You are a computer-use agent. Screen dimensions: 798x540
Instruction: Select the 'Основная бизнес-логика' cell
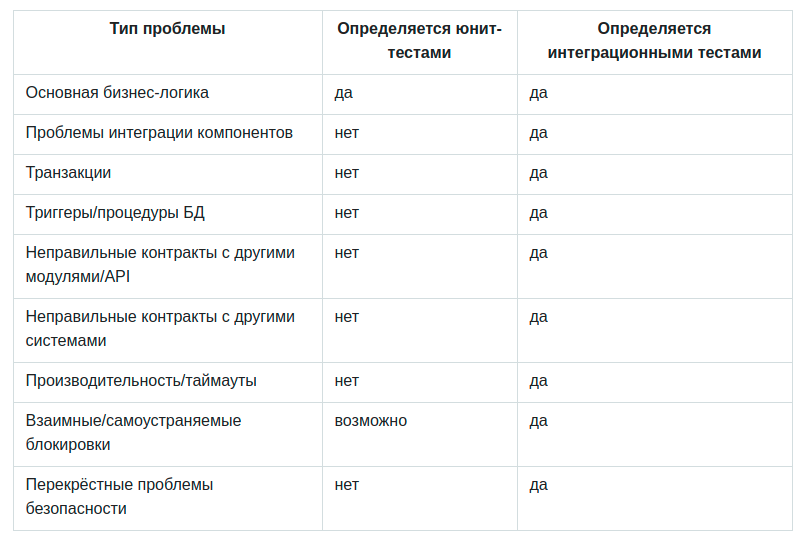[117, 93]
